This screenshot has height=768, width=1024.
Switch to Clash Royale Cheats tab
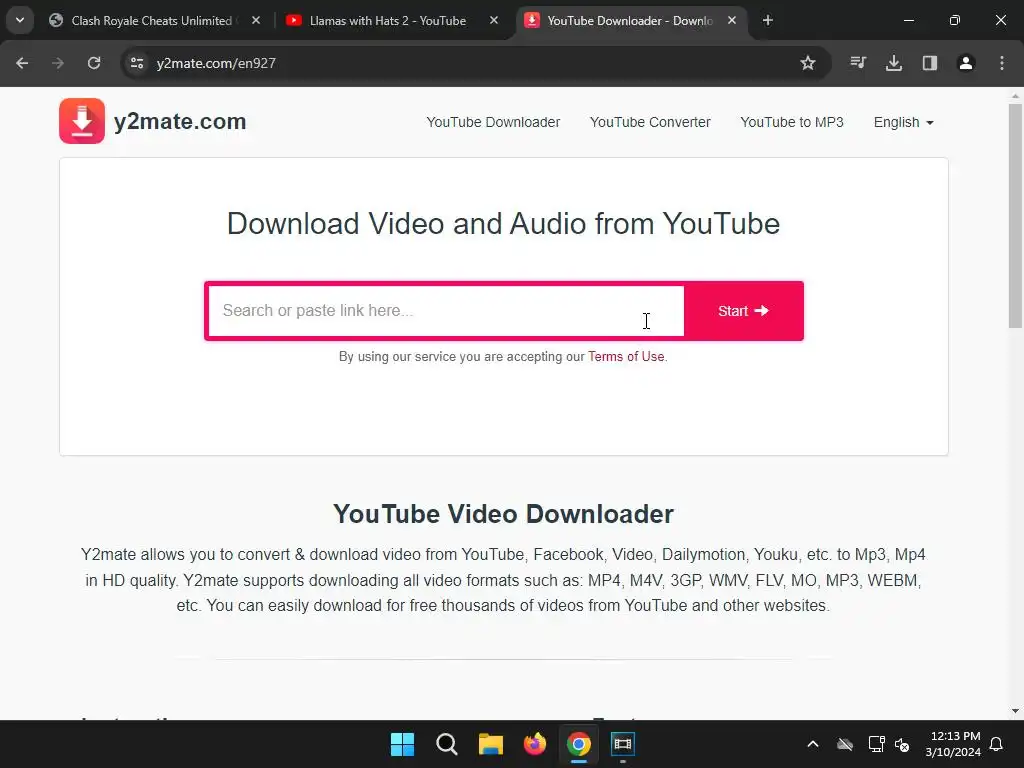pos(152,20)
